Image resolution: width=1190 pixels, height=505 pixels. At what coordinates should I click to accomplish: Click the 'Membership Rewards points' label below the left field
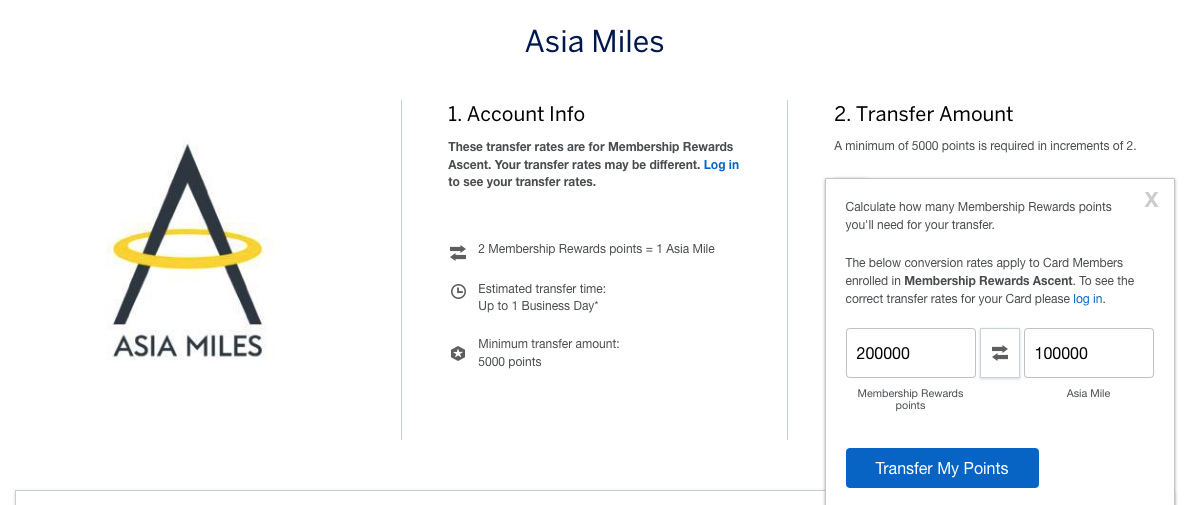coord(910,399)
